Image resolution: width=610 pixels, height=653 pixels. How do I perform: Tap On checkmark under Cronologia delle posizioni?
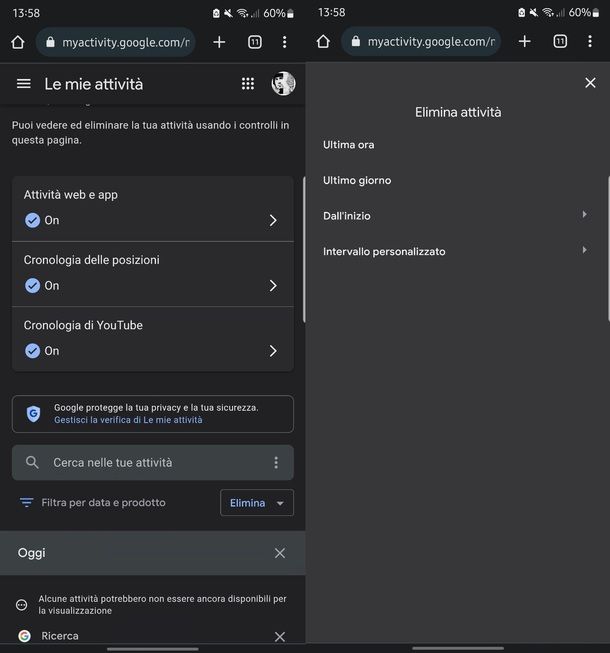tap(32, 286)
